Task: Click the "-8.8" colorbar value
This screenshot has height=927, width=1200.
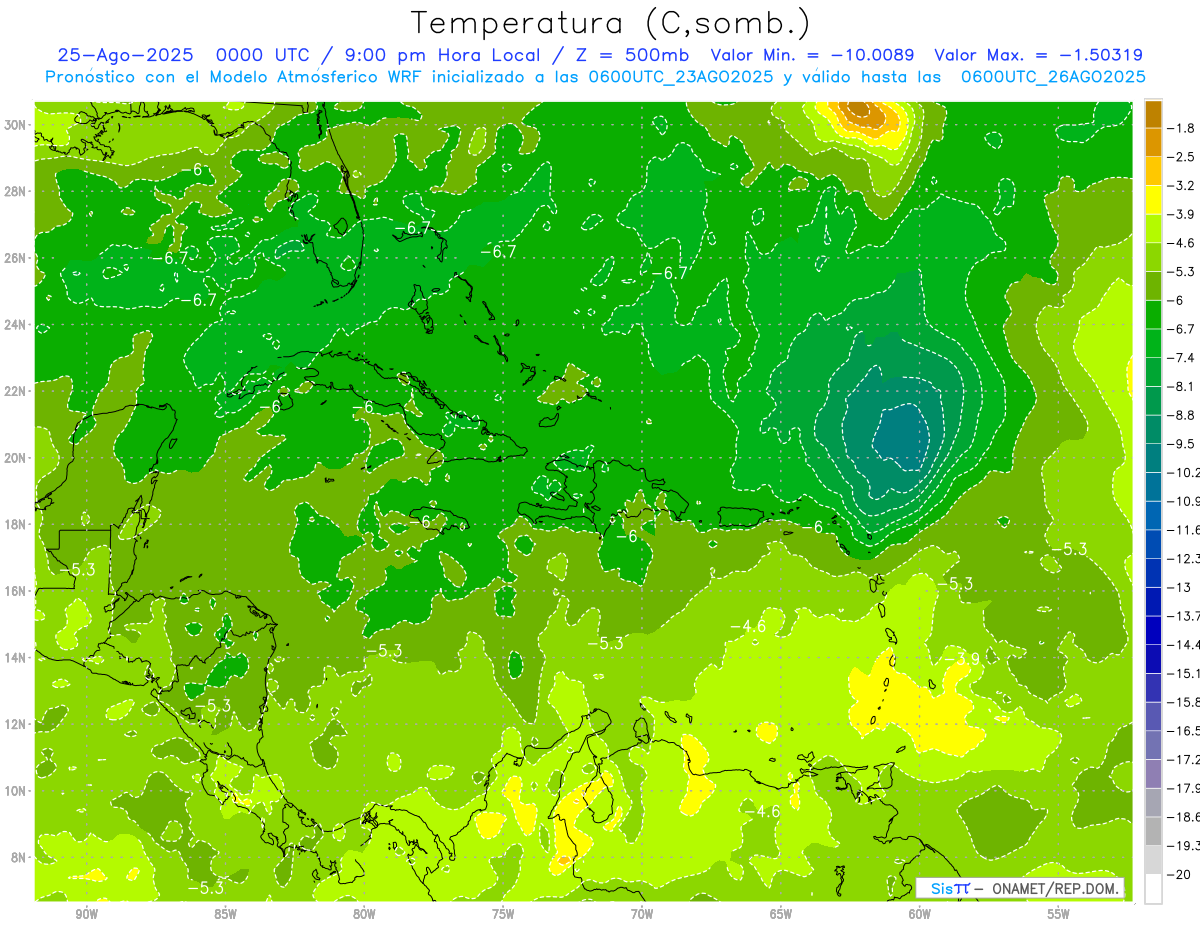Action: (x=1183, y=415)
